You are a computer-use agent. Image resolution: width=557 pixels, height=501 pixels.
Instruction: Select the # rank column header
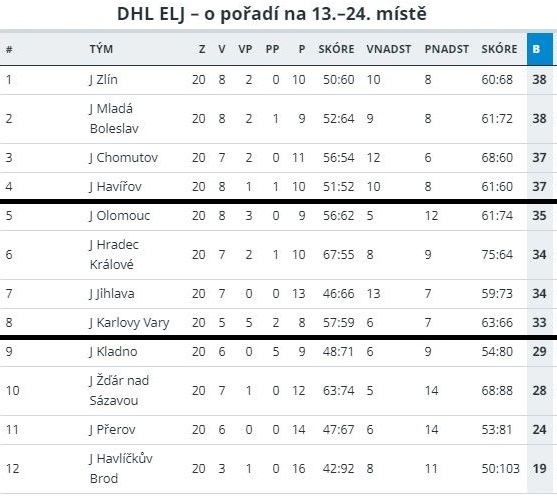9,49
